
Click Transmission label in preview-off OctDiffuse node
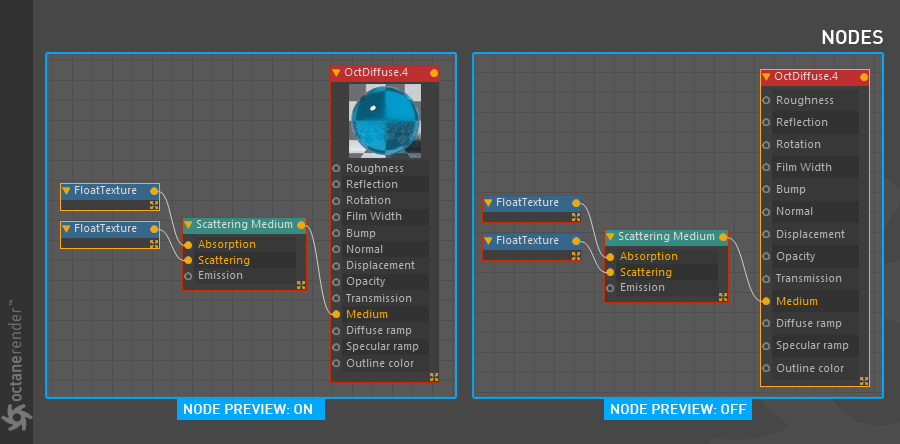tap(809, 278)
